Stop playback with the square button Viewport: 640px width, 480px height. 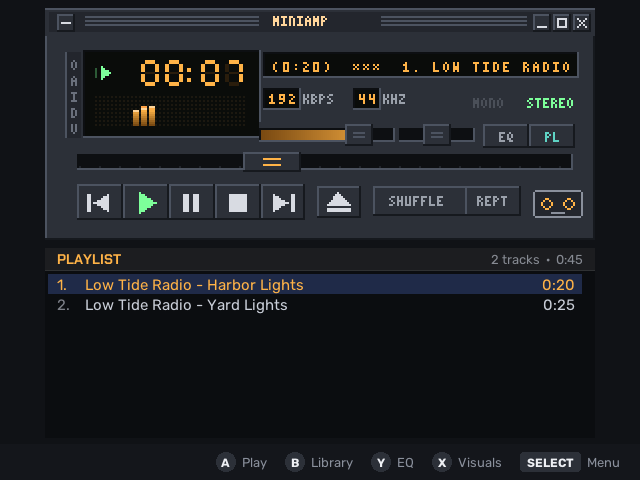pos(237,202)
